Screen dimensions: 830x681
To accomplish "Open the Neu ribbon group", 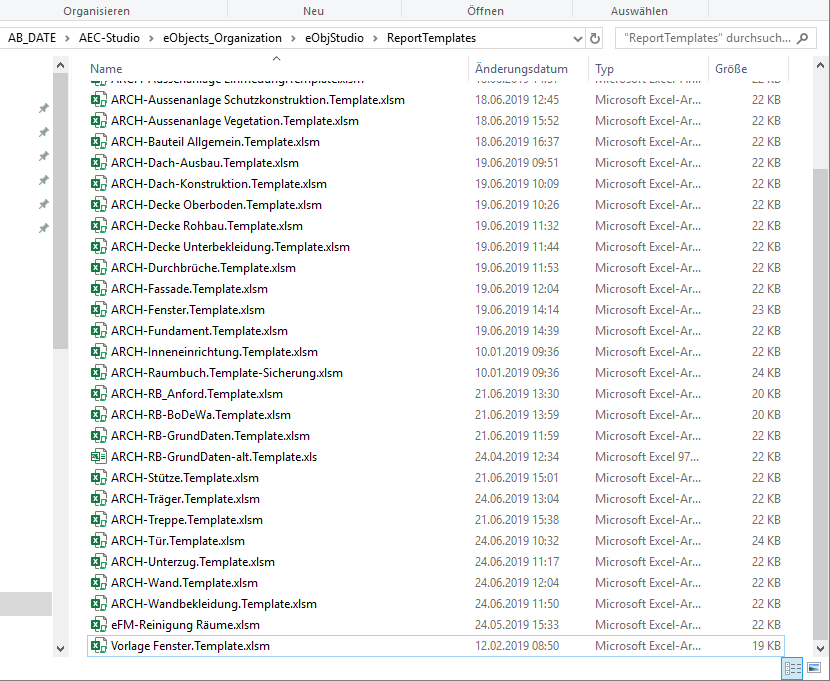I will [x=313, y=11].
